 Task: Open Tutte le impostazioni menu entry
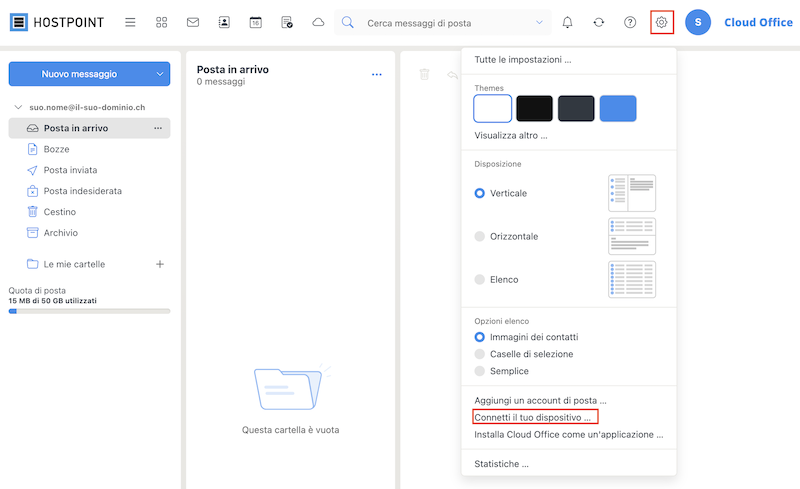522,60
